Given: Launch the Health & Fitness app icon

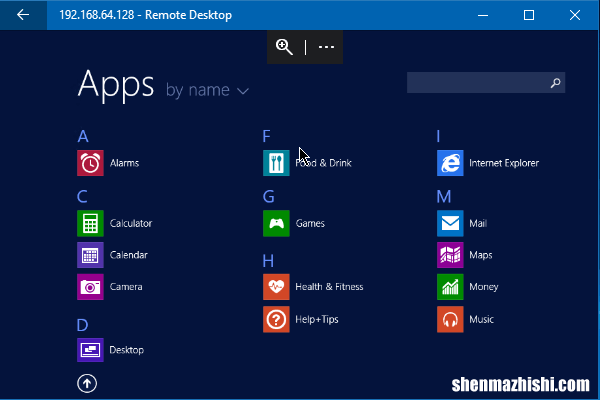Looking at the screenshot, I should (276, 287).
